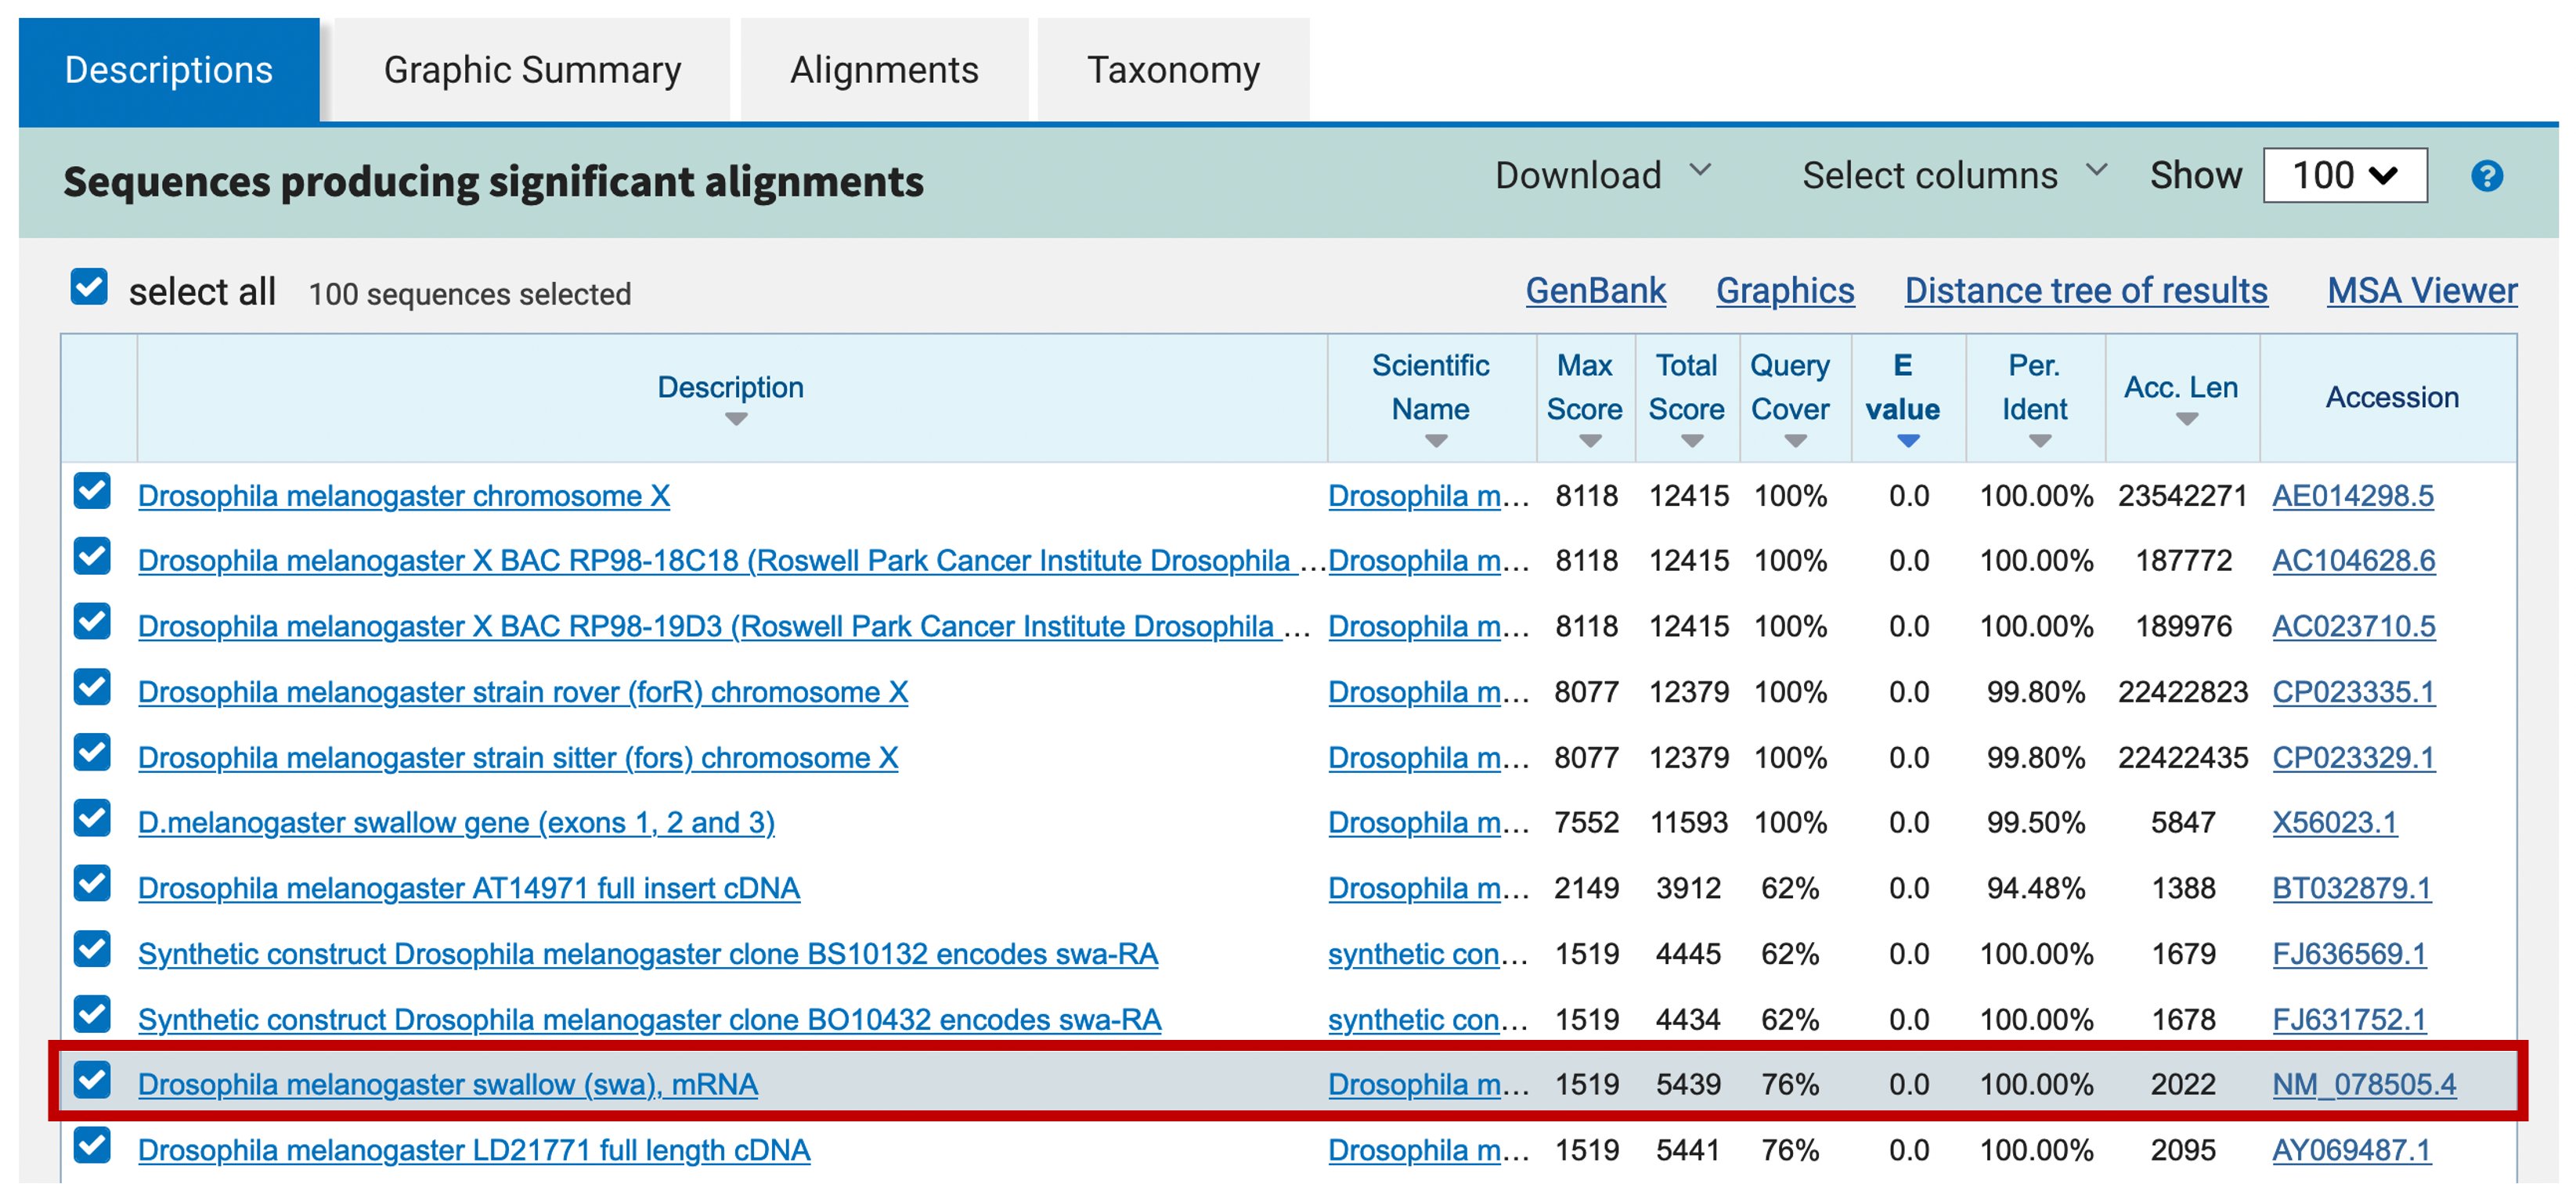Open accession AC104628.6

coord(2354,561)
